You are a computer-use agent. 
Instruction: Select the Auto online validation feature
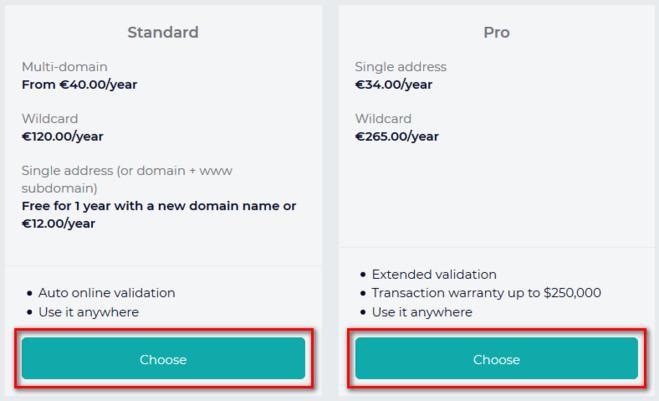pyautogui.click(x=106, y=293)
